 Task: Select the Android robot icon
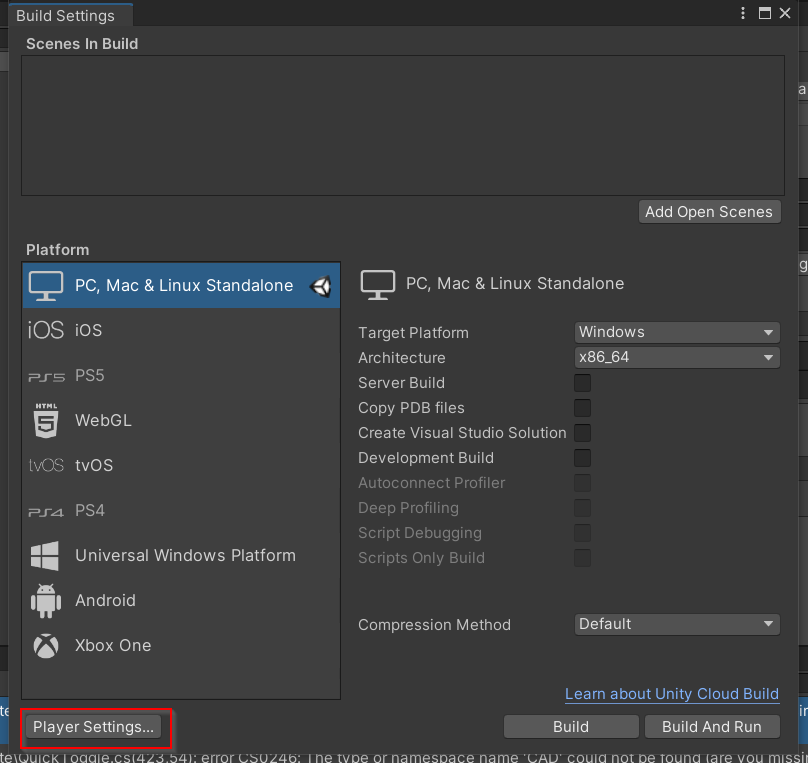pyautogui.click(x=46, y=601)
